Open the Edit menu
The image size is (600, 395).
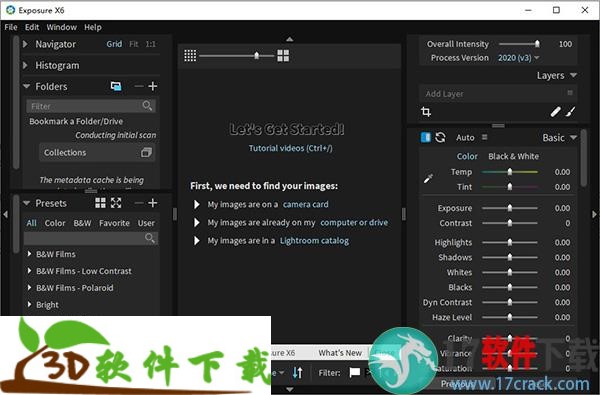point(32,27)
